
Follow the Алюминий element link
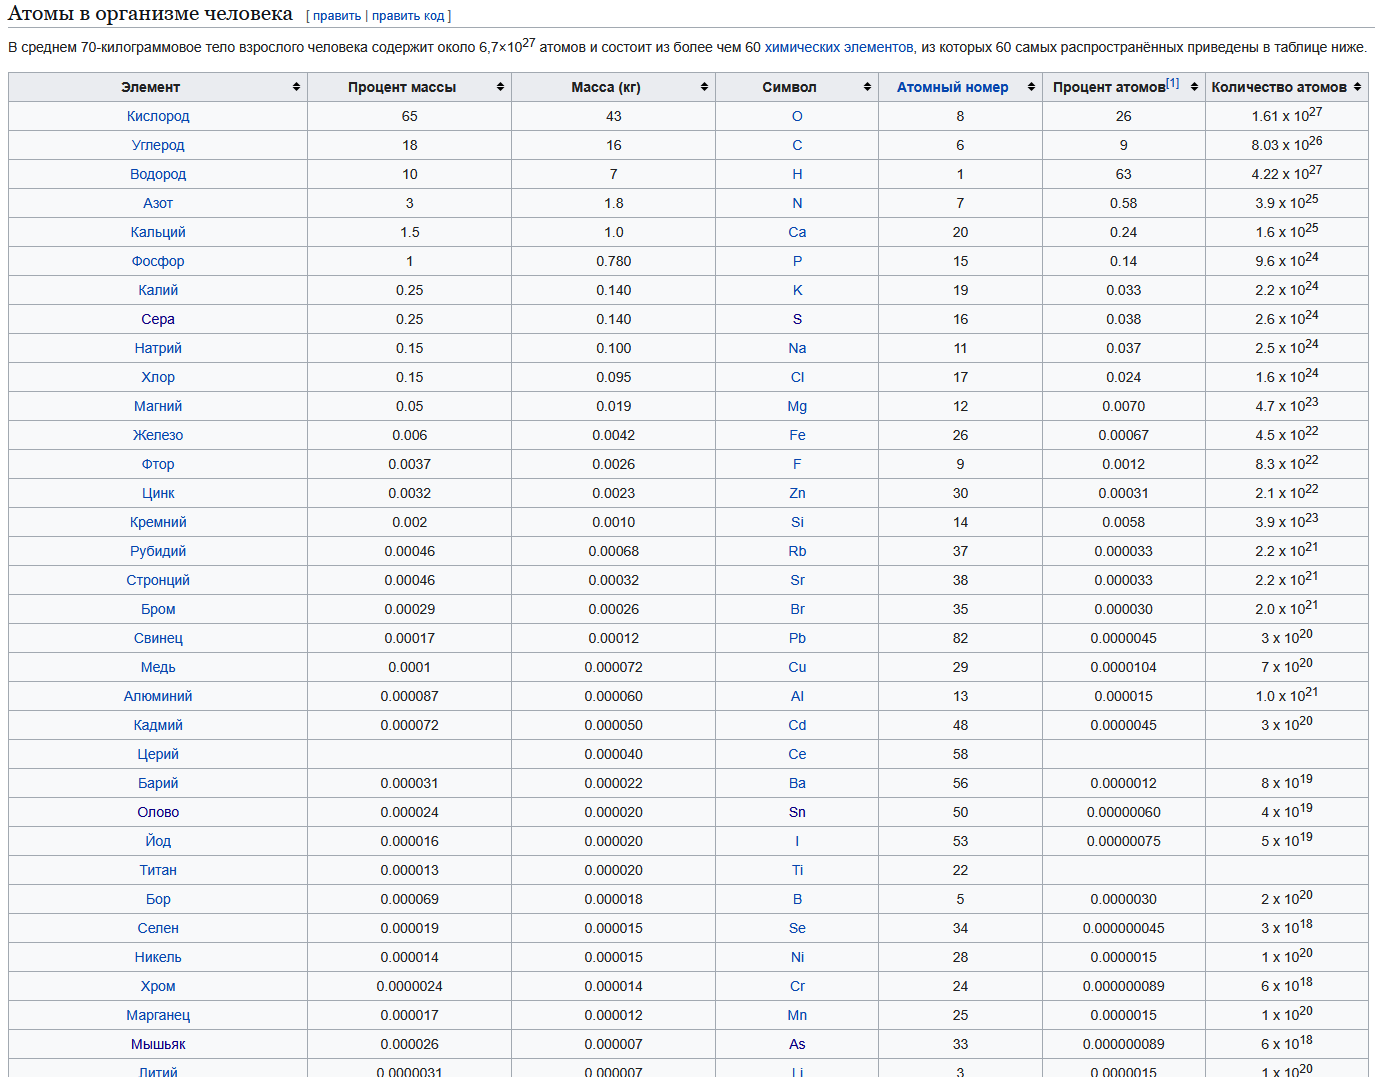click(x=158, y=696)
